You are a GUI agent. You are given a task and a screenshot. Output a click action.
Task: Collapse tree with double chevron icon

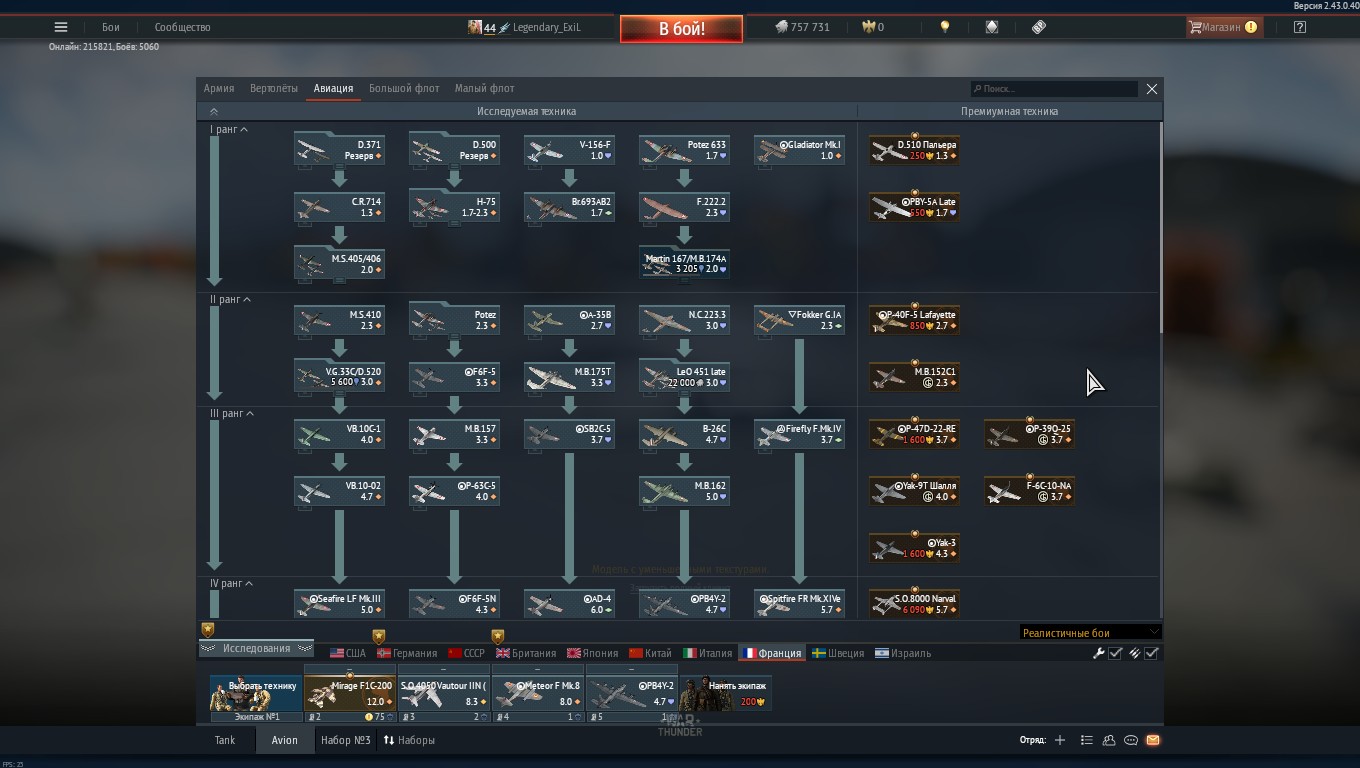click(x=213, y=112)
